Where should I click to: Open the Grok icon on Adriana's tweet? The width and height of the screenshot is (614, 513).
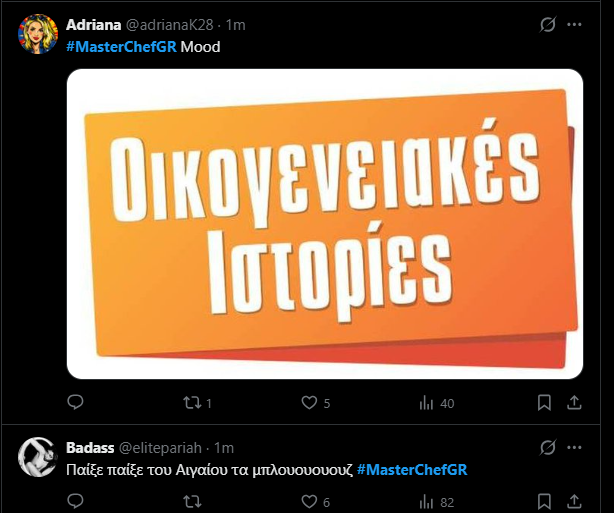[546, 24]
